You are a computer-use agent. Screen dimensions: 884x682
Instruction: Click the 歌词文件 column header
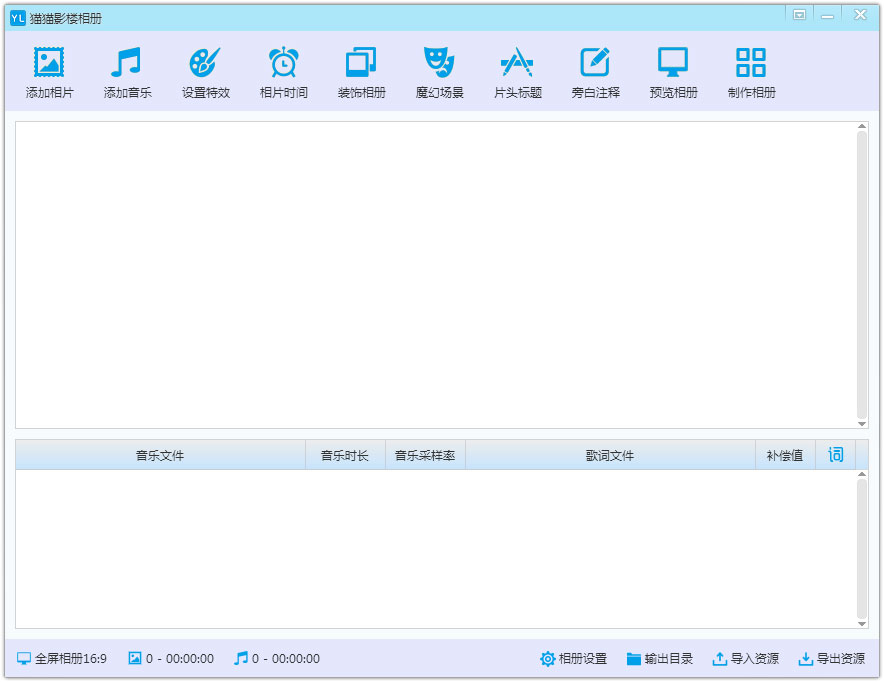pyautogui.click(x=610, y=455)
